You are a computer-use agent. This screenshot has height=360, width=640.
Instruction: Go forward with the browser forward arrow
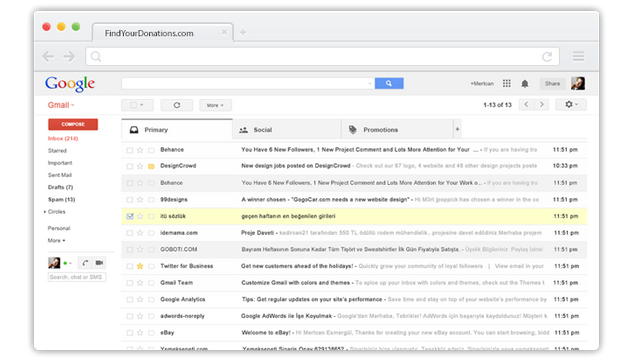tap(69, 56)
